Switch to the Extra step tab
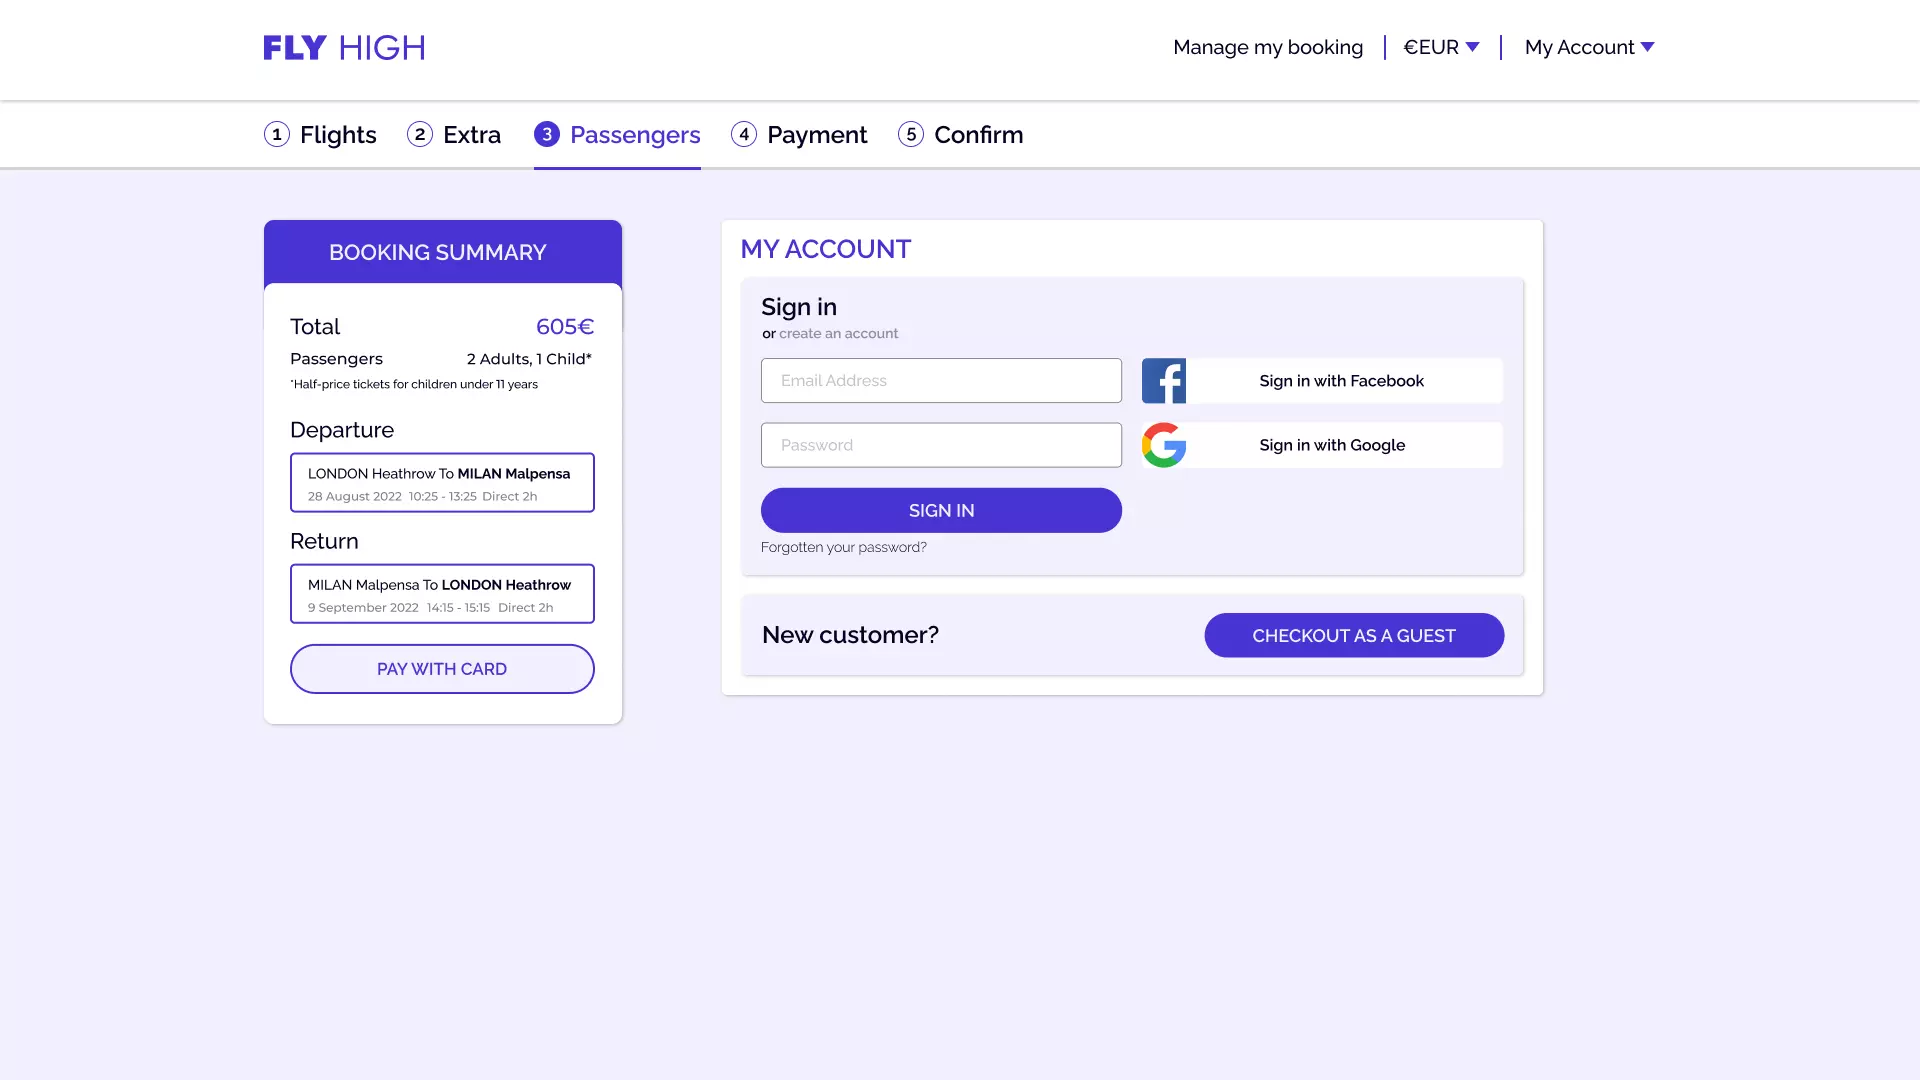Viewport: 1920px width, 1080px height. click(472, 135)
